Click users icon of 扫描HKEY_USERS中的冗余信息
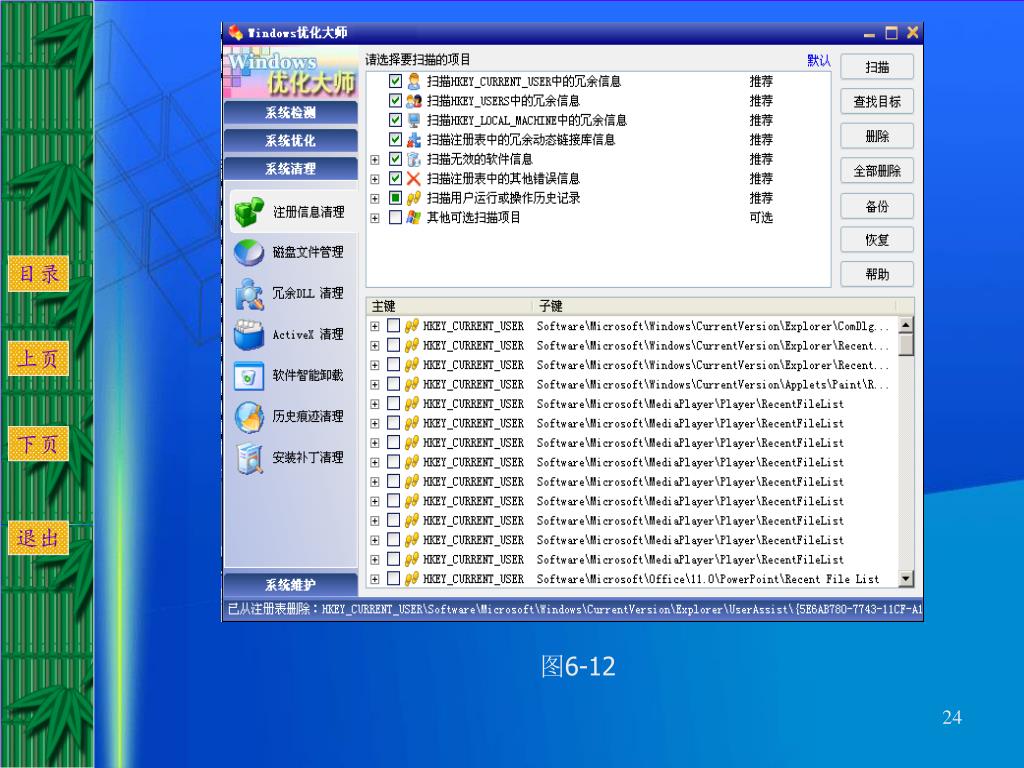 (413, 101)
